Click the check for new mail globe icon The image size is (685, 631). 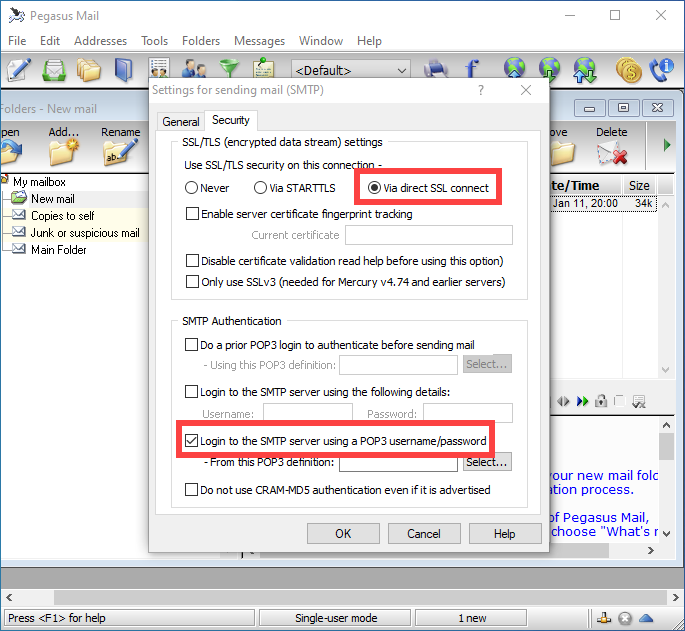pos(549,69)
